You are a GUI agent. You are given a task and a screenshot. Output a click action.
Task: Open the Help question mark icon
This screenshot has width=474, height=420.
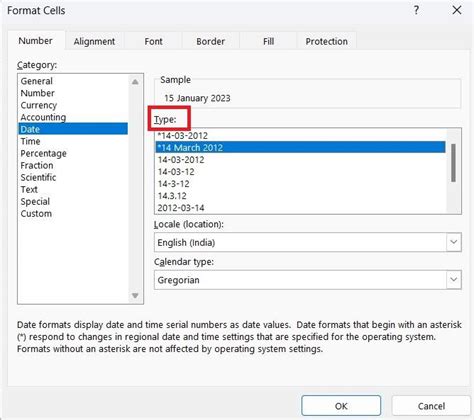click(x=416, y=10)
